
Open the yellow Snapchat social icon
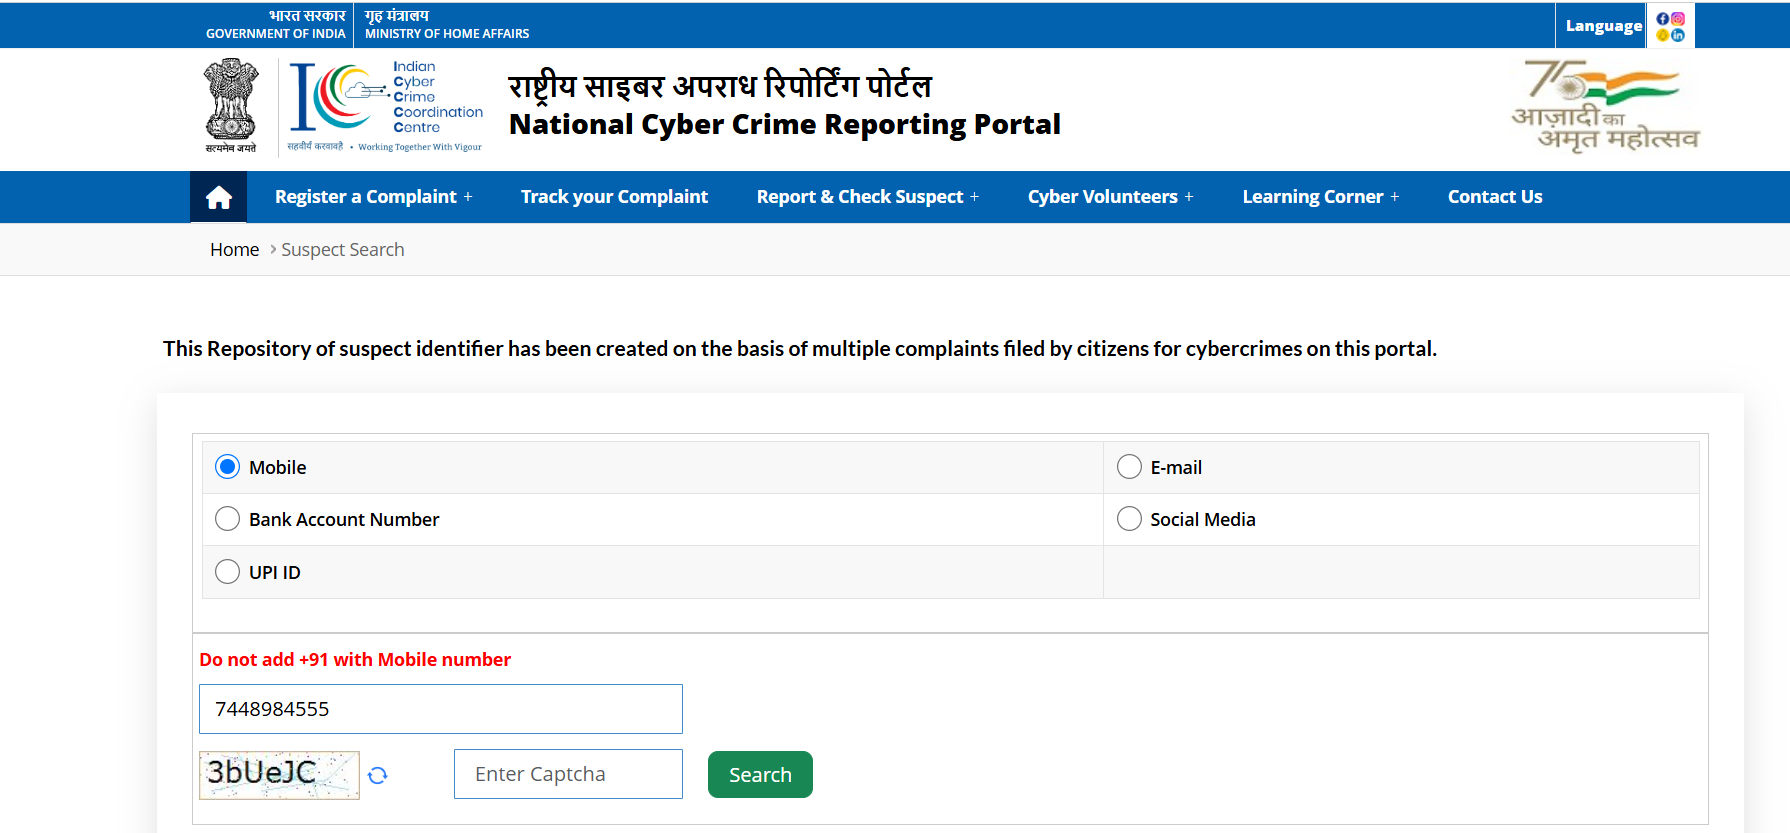click(x=1663, y=35)
